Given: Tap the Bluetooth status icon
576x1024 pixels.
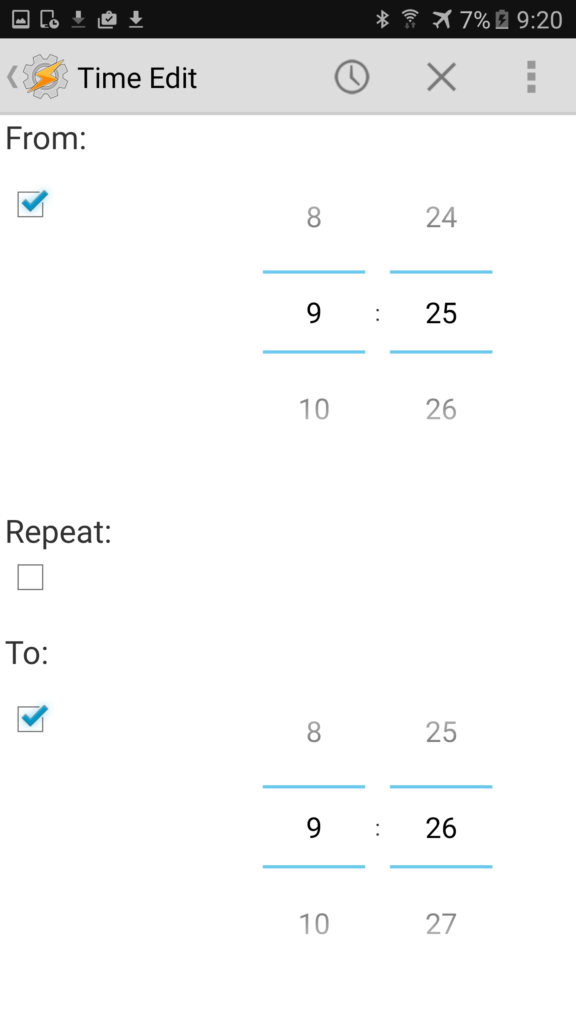Looking at the screenshot, I should pyautogui.click(x=382, y=20).
